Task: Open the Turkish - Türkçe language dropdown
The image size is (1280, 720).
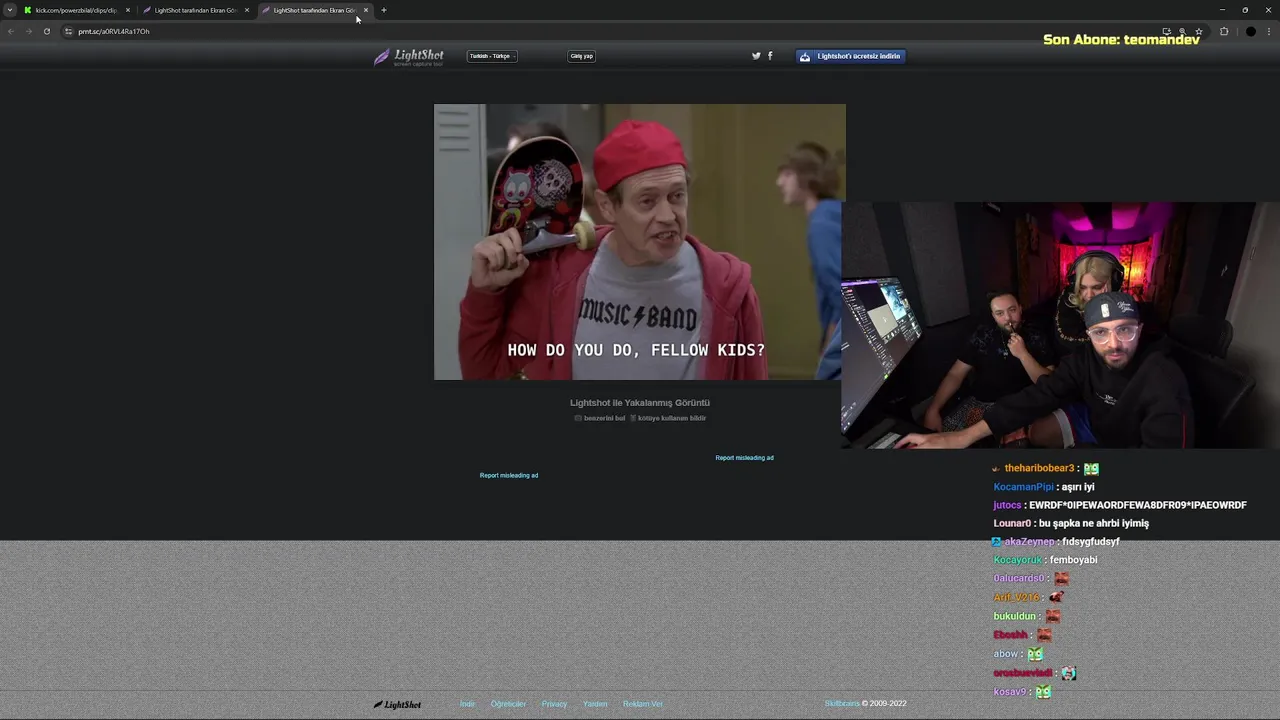Action: (492, 56)
